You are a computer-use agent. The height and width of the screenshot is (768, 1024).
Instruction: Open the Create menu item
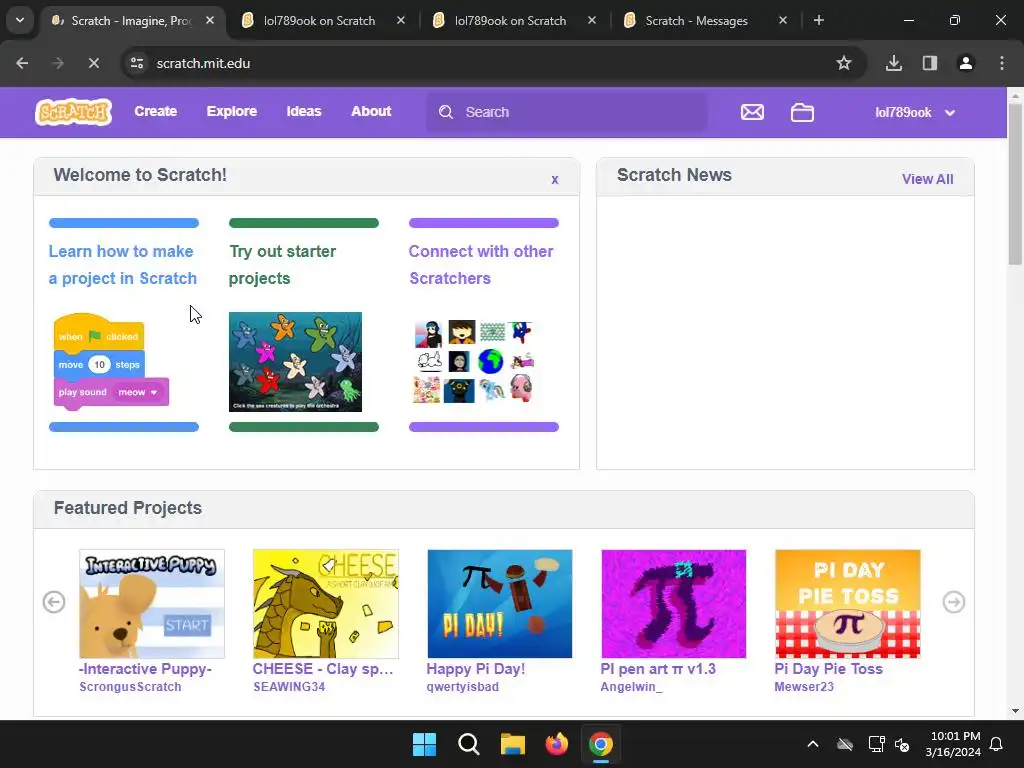[x=155, y=112]
